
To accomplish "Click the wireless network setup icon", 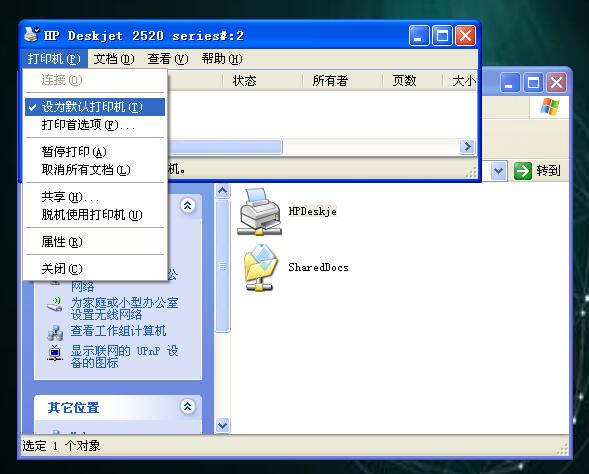I will click(x=55, y=305).
